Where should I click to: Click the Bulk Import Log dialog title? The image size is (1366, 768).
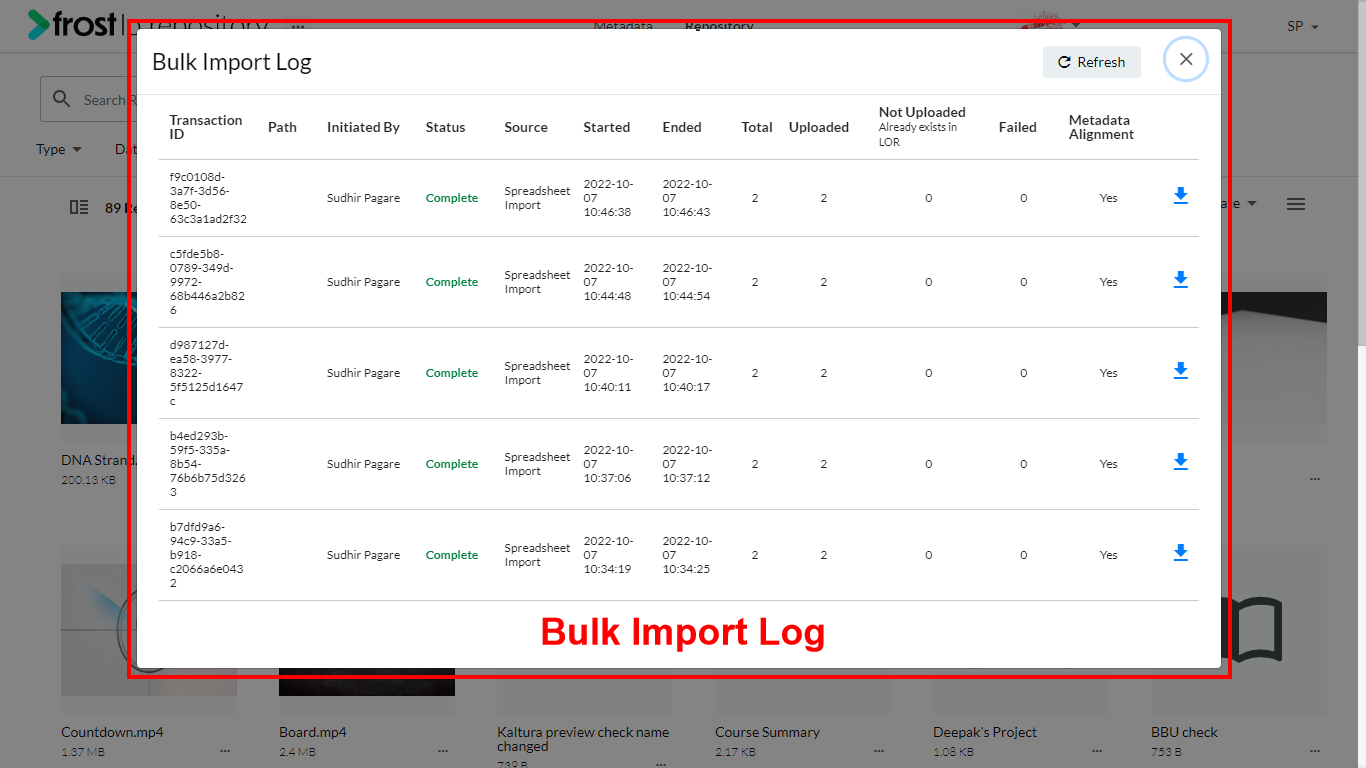[x=232, y=62]
